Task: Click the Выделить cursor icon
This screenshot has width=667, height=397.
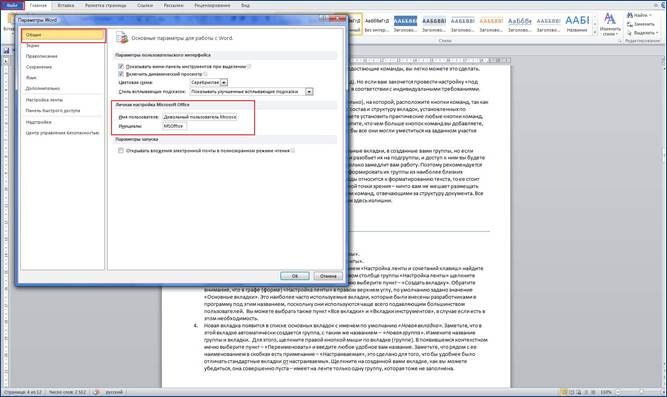Action: click(630, 33)
